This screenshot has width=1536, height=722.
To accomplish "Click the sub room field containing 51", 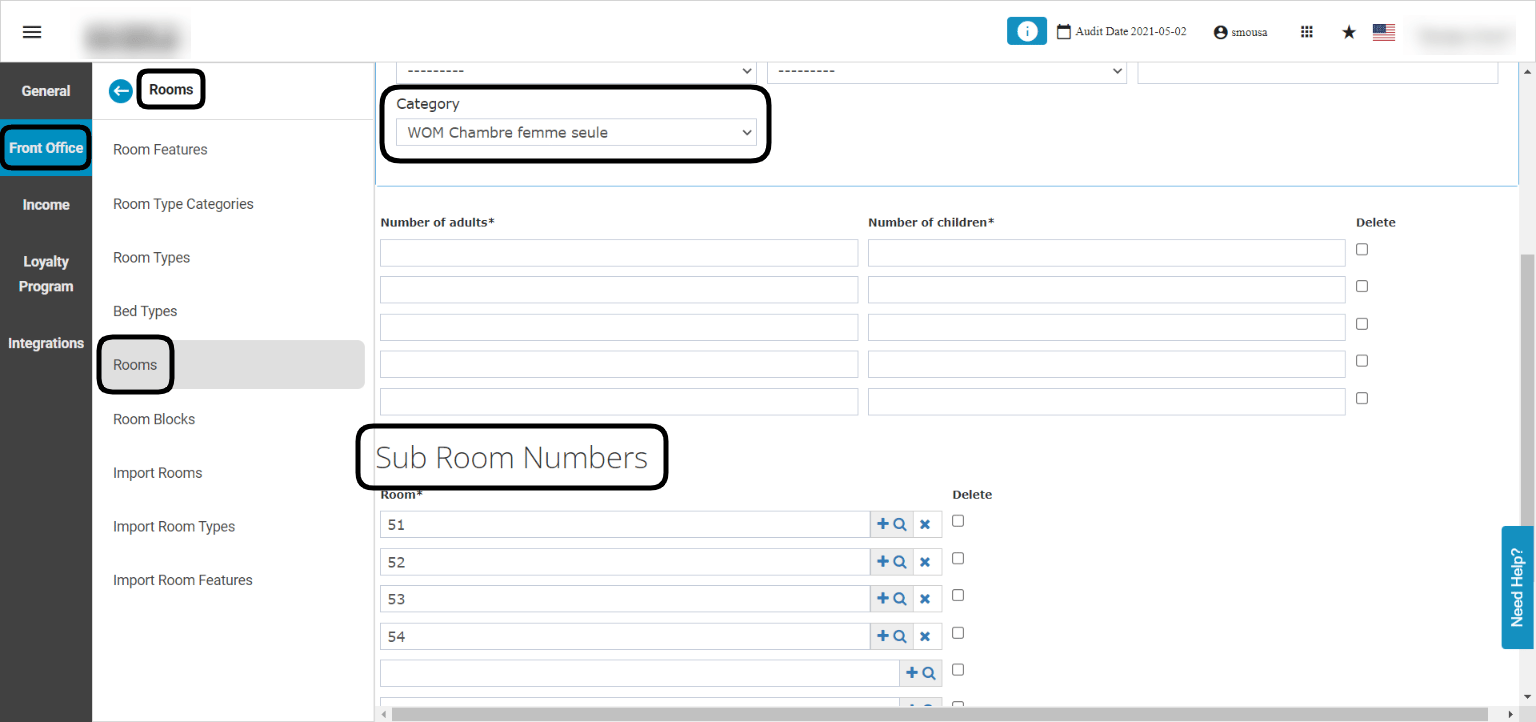I will click(625, 524).
